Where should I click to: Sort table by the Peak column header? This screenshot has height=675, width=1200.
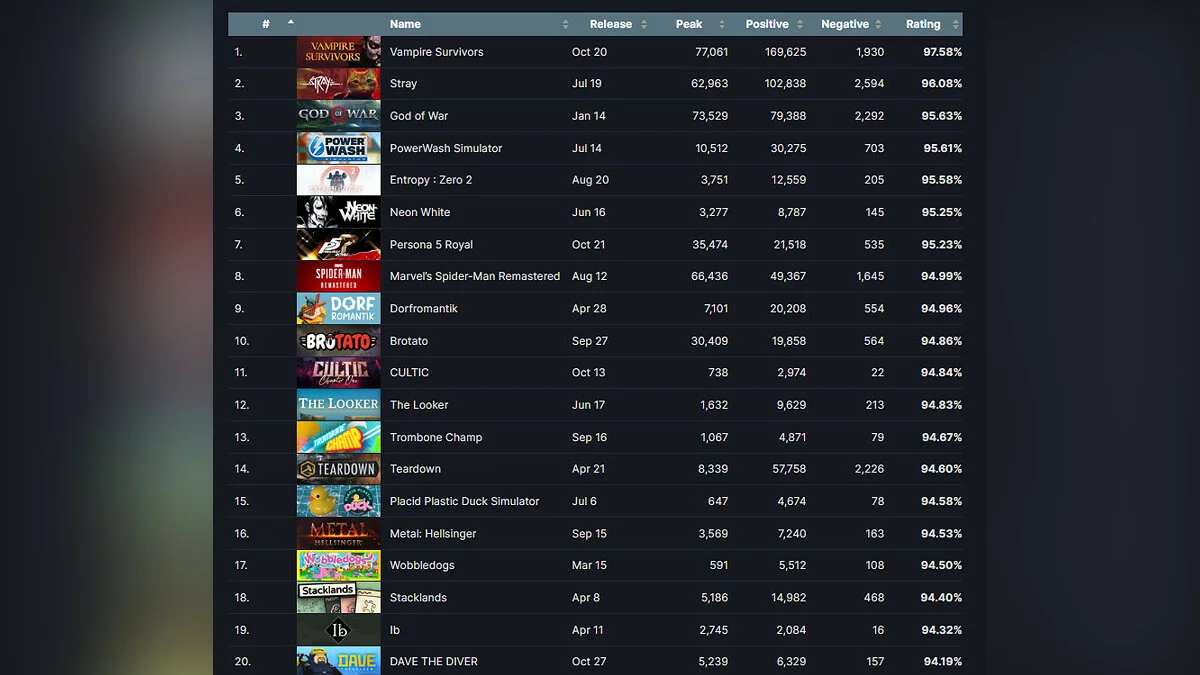coord(689,24)
